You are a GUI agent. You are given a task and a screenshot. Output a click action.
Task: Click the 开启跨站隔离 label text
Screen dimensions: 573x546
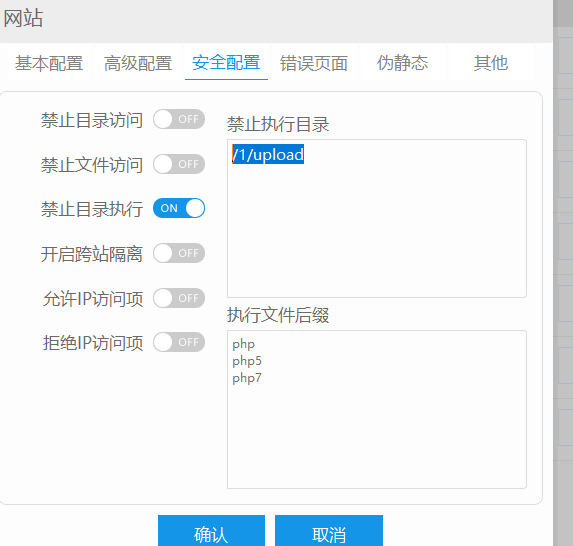92,254
